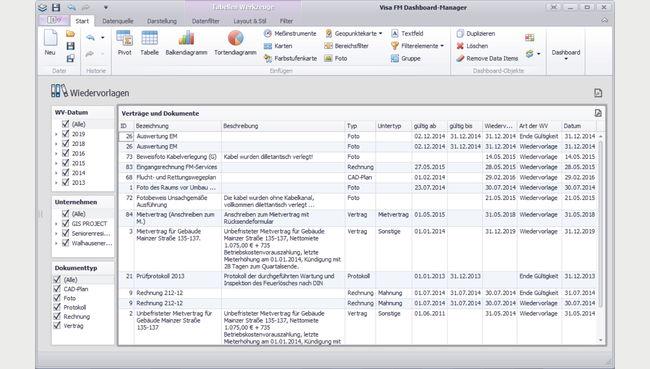Sort by the Art der WV column header
The height and width of the screenshot is (369, 650).
(539, 126)
